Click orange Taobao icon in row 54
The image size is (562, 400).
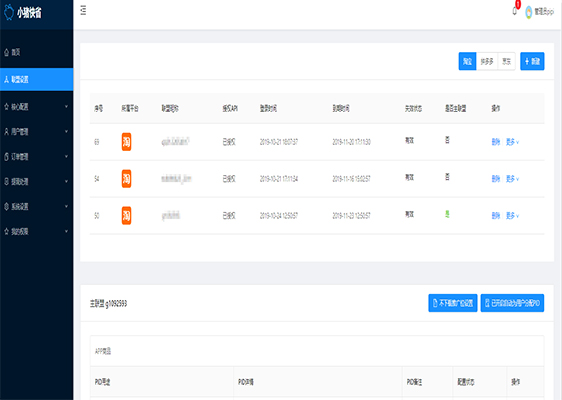tap(126, 178)
